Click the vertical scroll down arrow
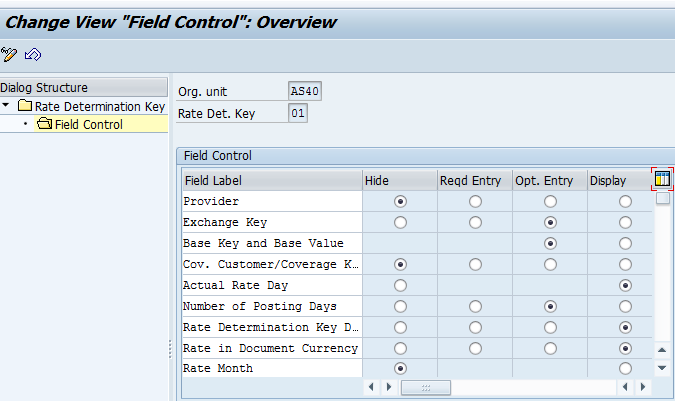This screenshot has width=675, height=401. tap(662, 368)
